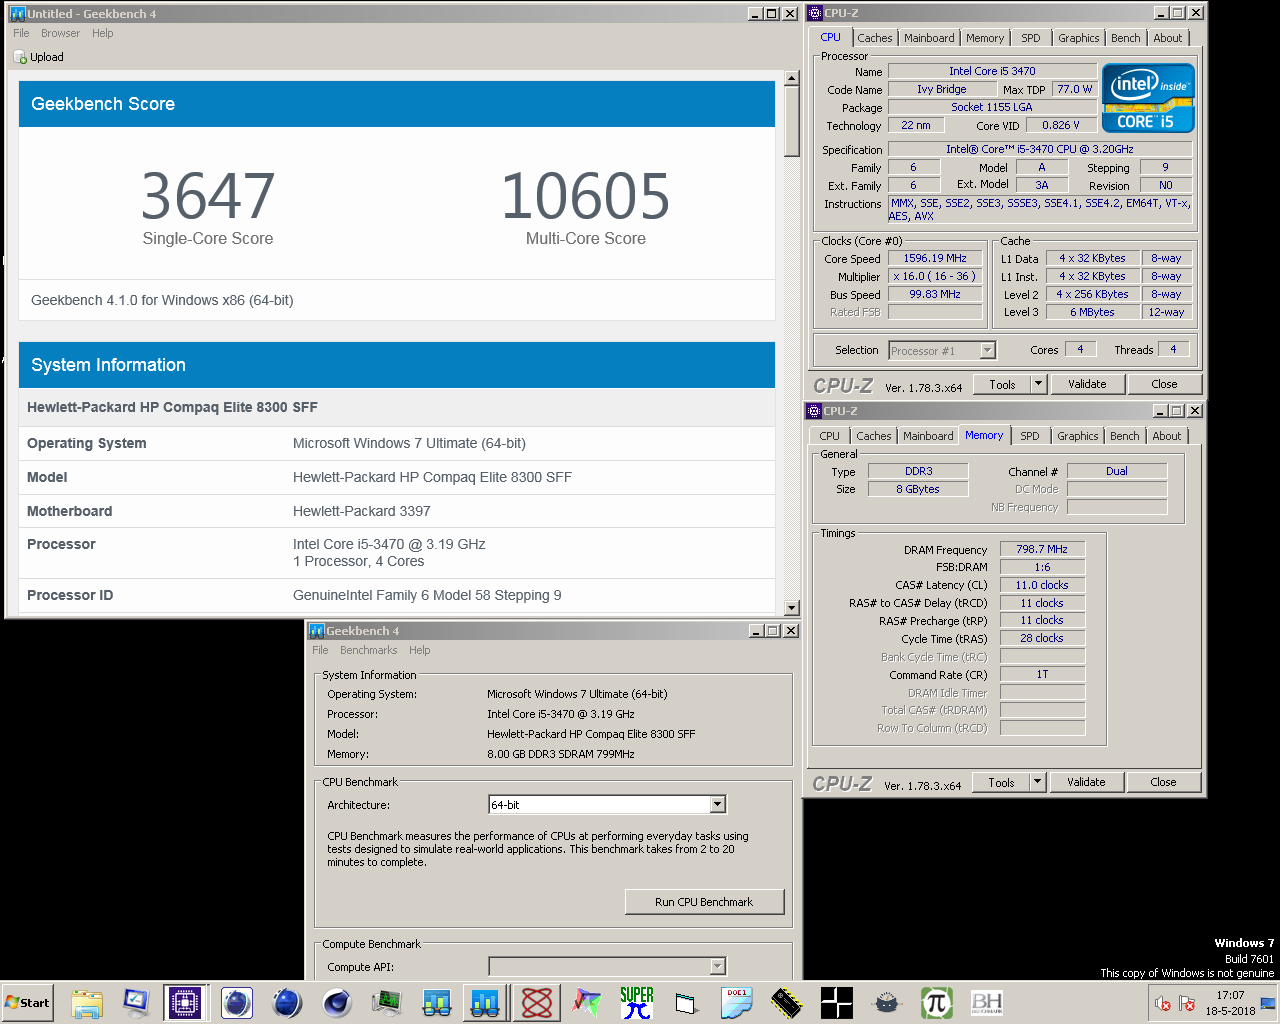Click Upload in the Geekbench results toolbar
Image resolution: width=1280 pixels, height=1024 pixels.
point(39,57)
